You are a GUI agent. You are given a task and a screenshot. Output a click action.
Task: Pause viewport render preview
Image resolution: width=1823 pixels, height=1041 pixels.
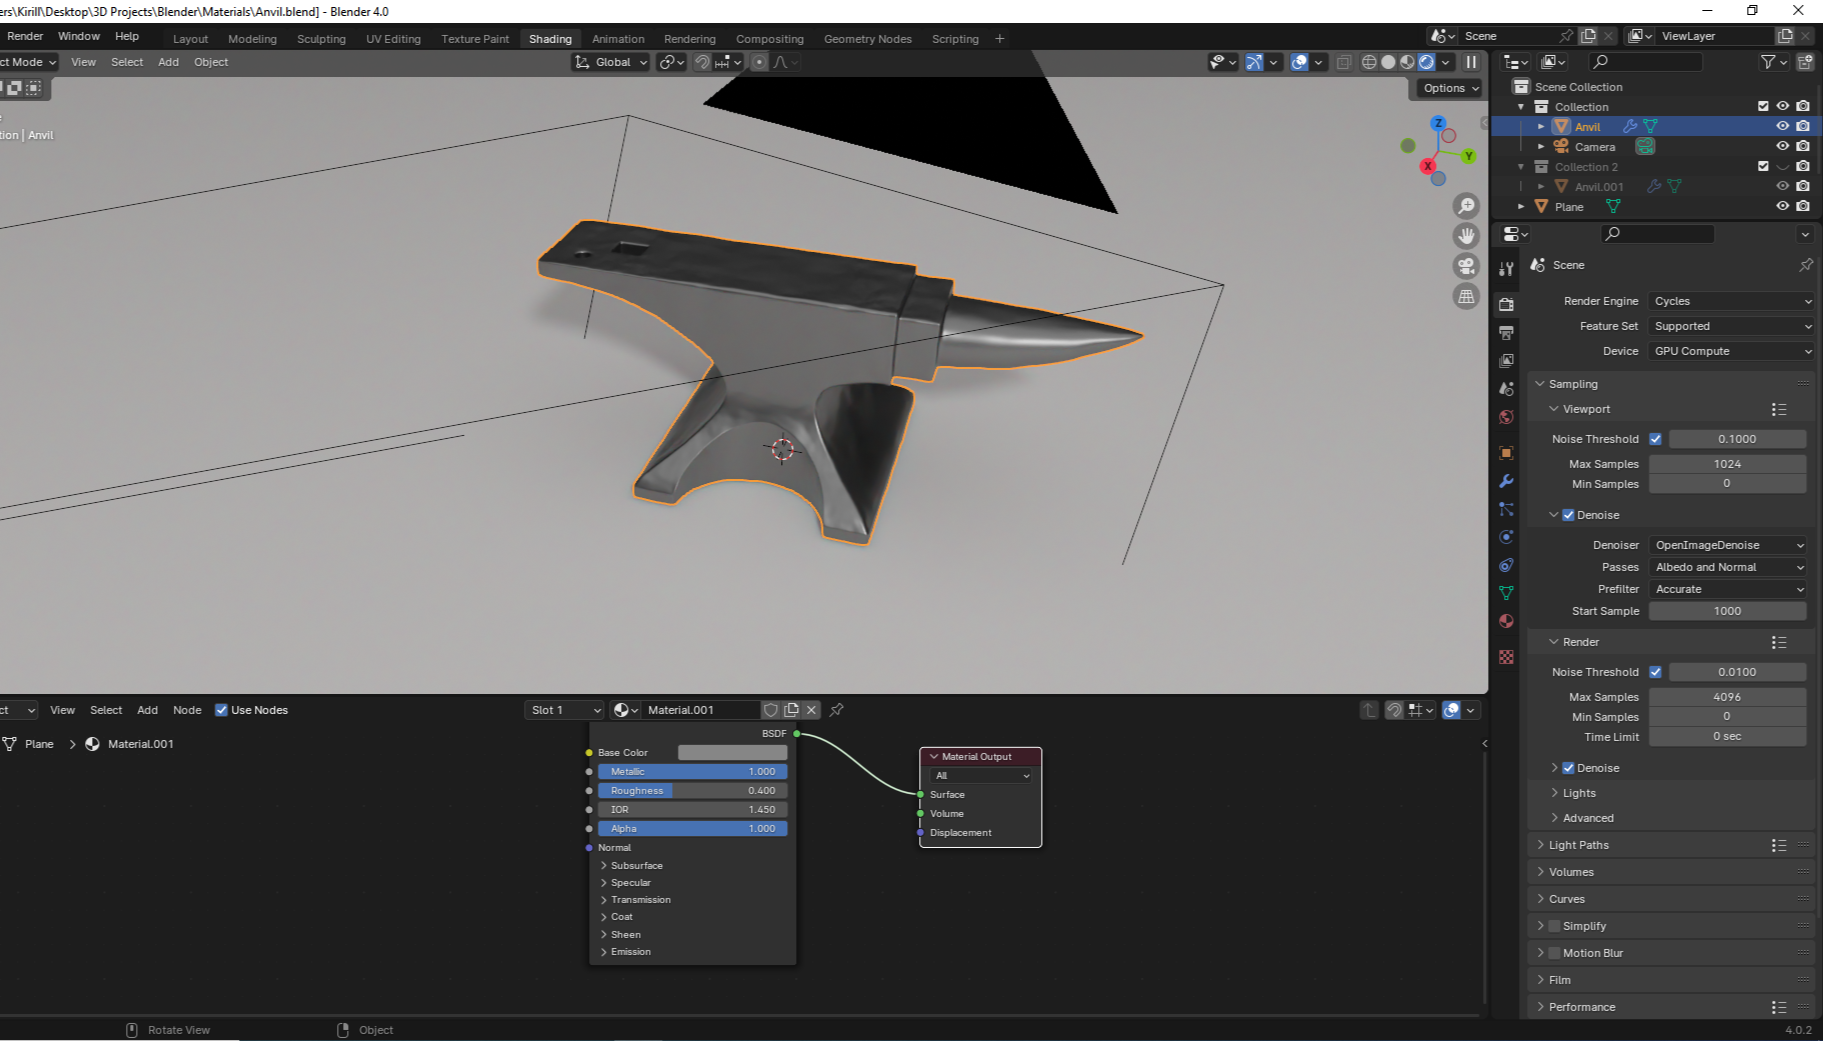tap(1471, 62)
